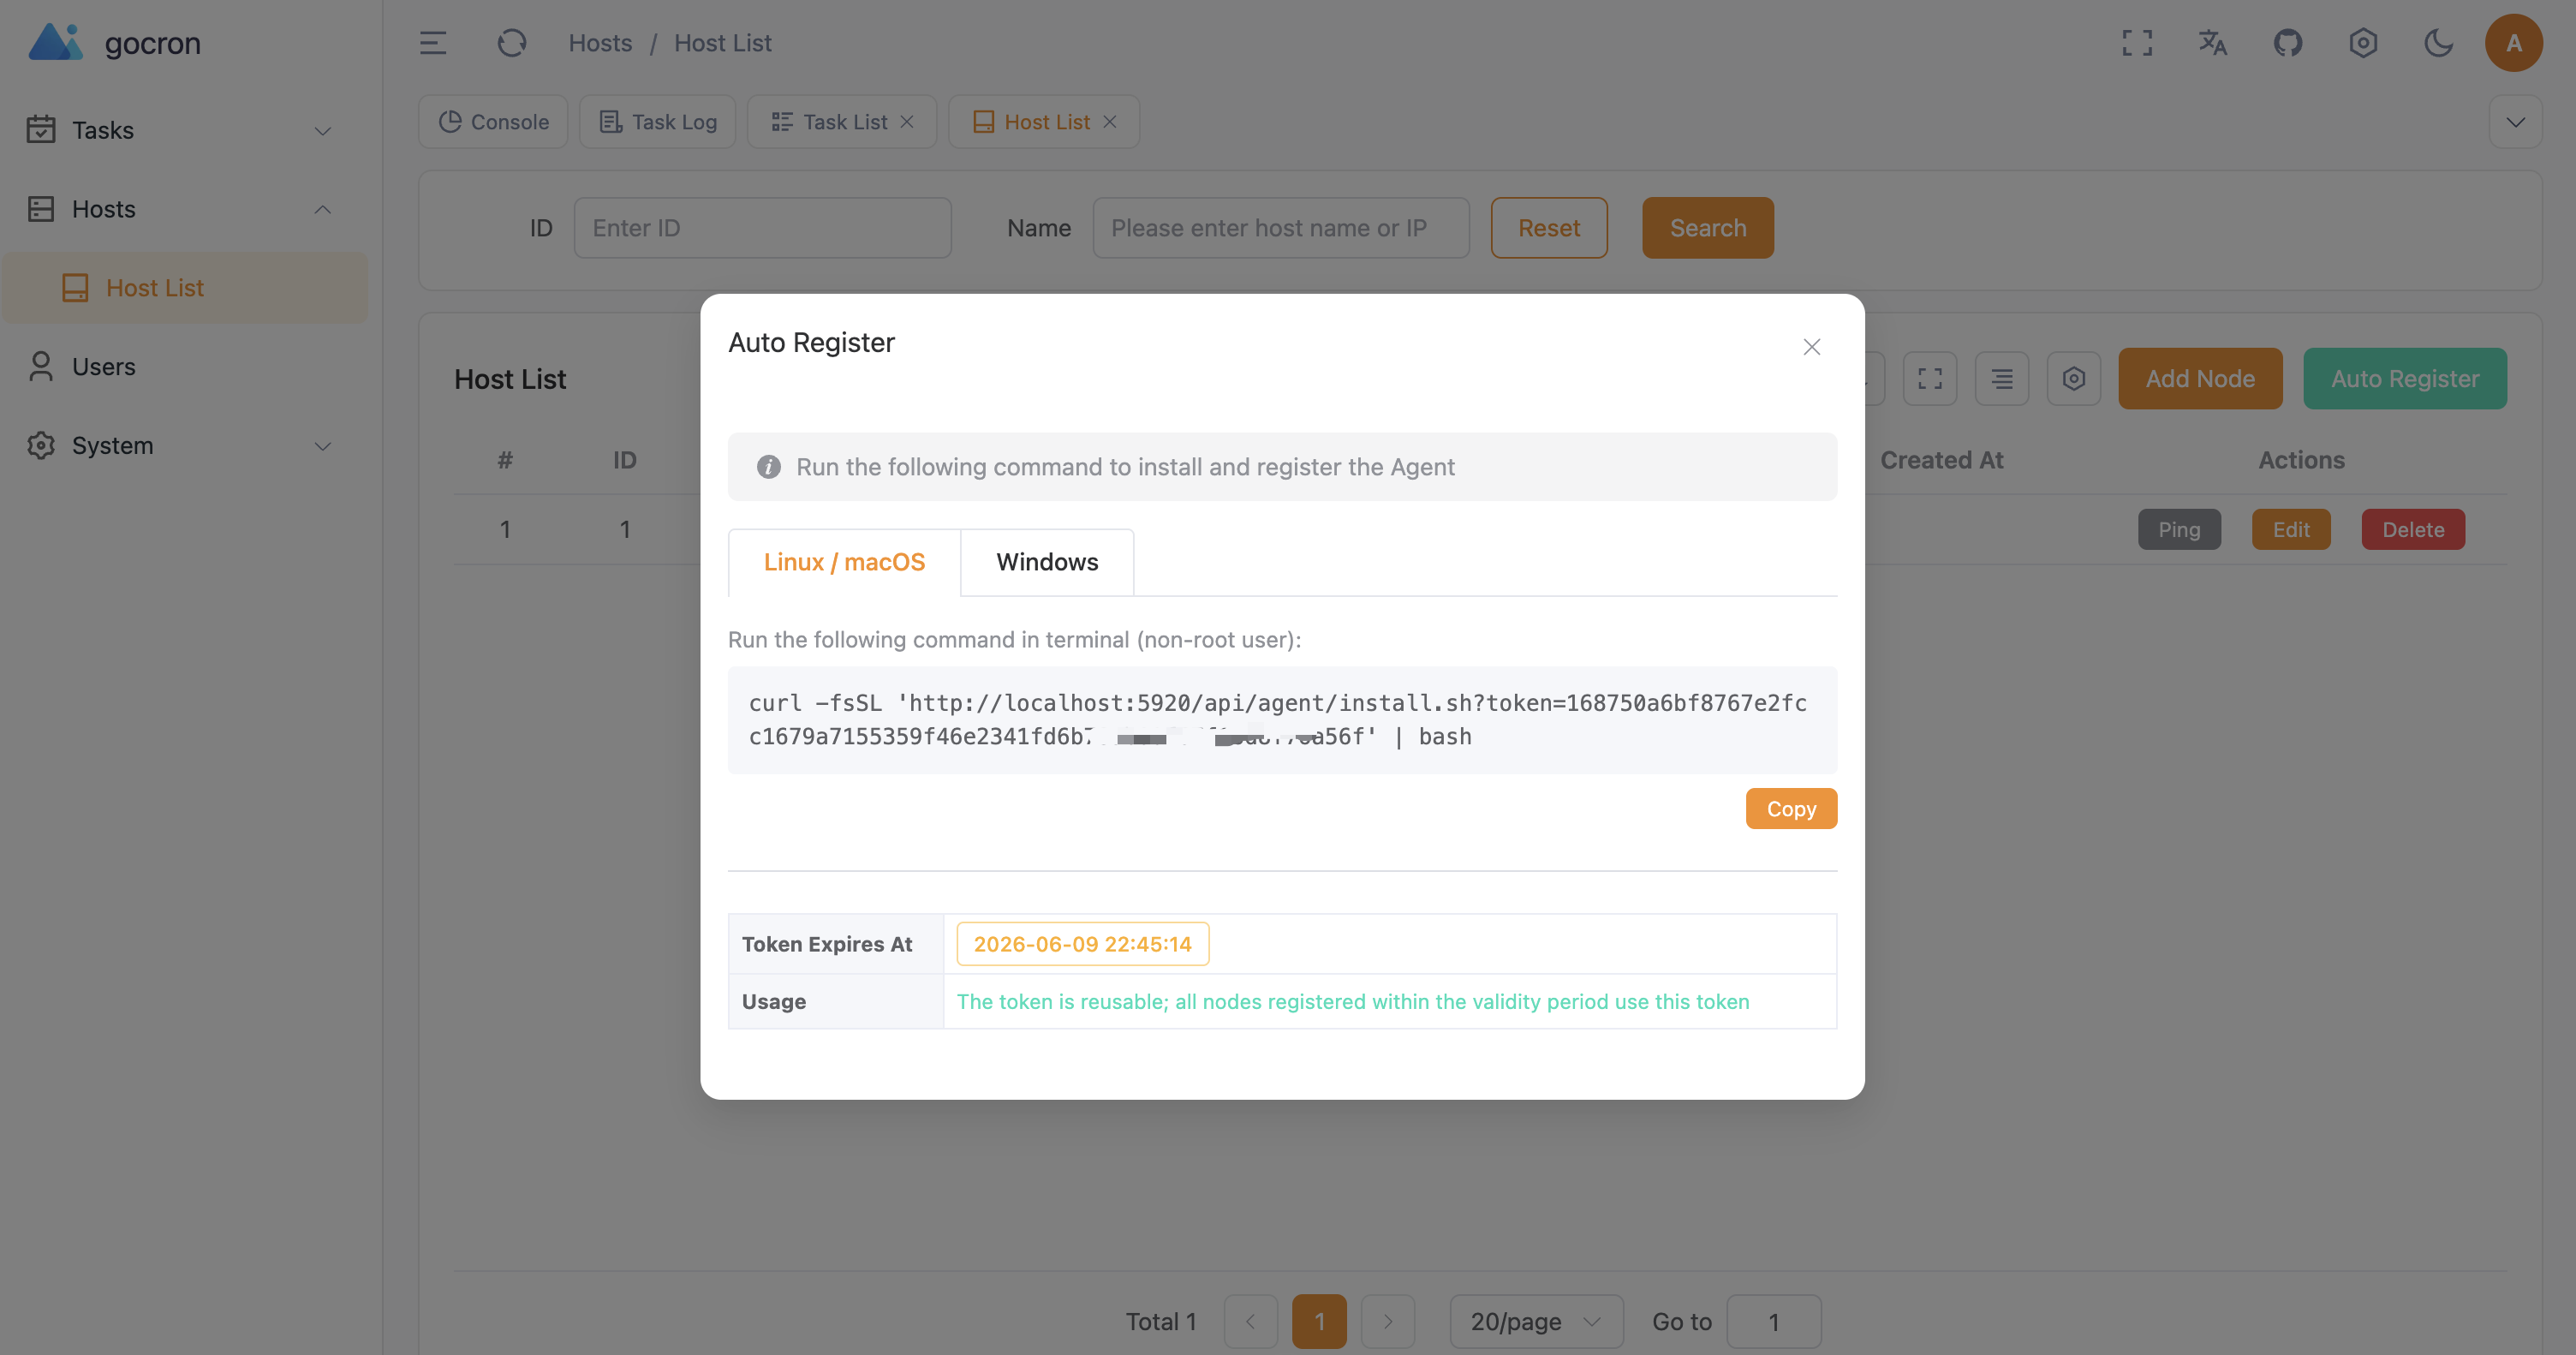Switch to the Windows tab
This screenshot has height=1355, width=2576.
[x=1047, y=562]
